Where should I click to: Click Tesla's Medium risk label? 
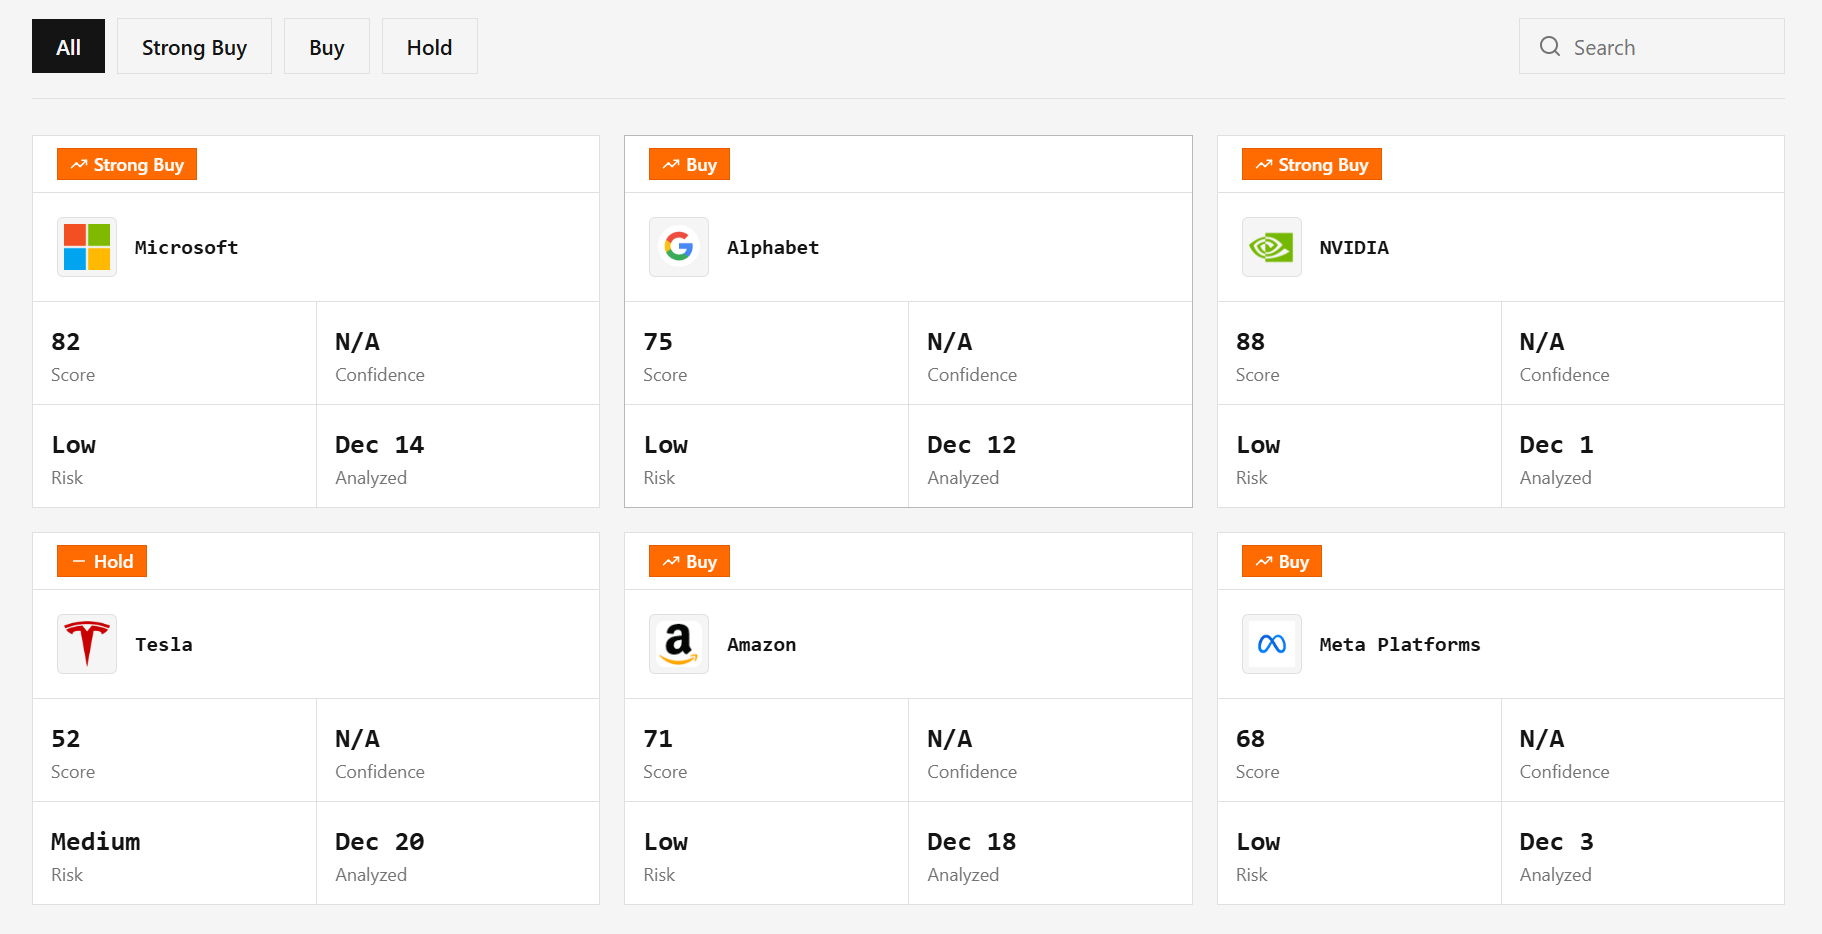click(95, 841)
